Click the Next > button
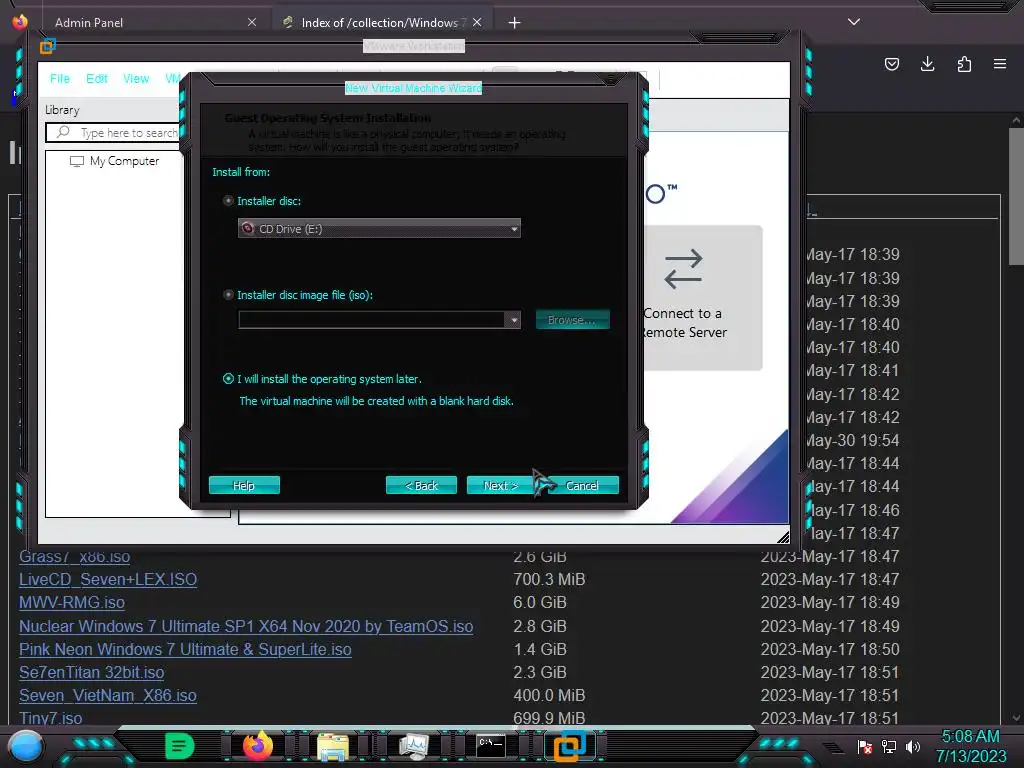The width and height of the screenshot is (1024, 768). (x=501, y=485)
